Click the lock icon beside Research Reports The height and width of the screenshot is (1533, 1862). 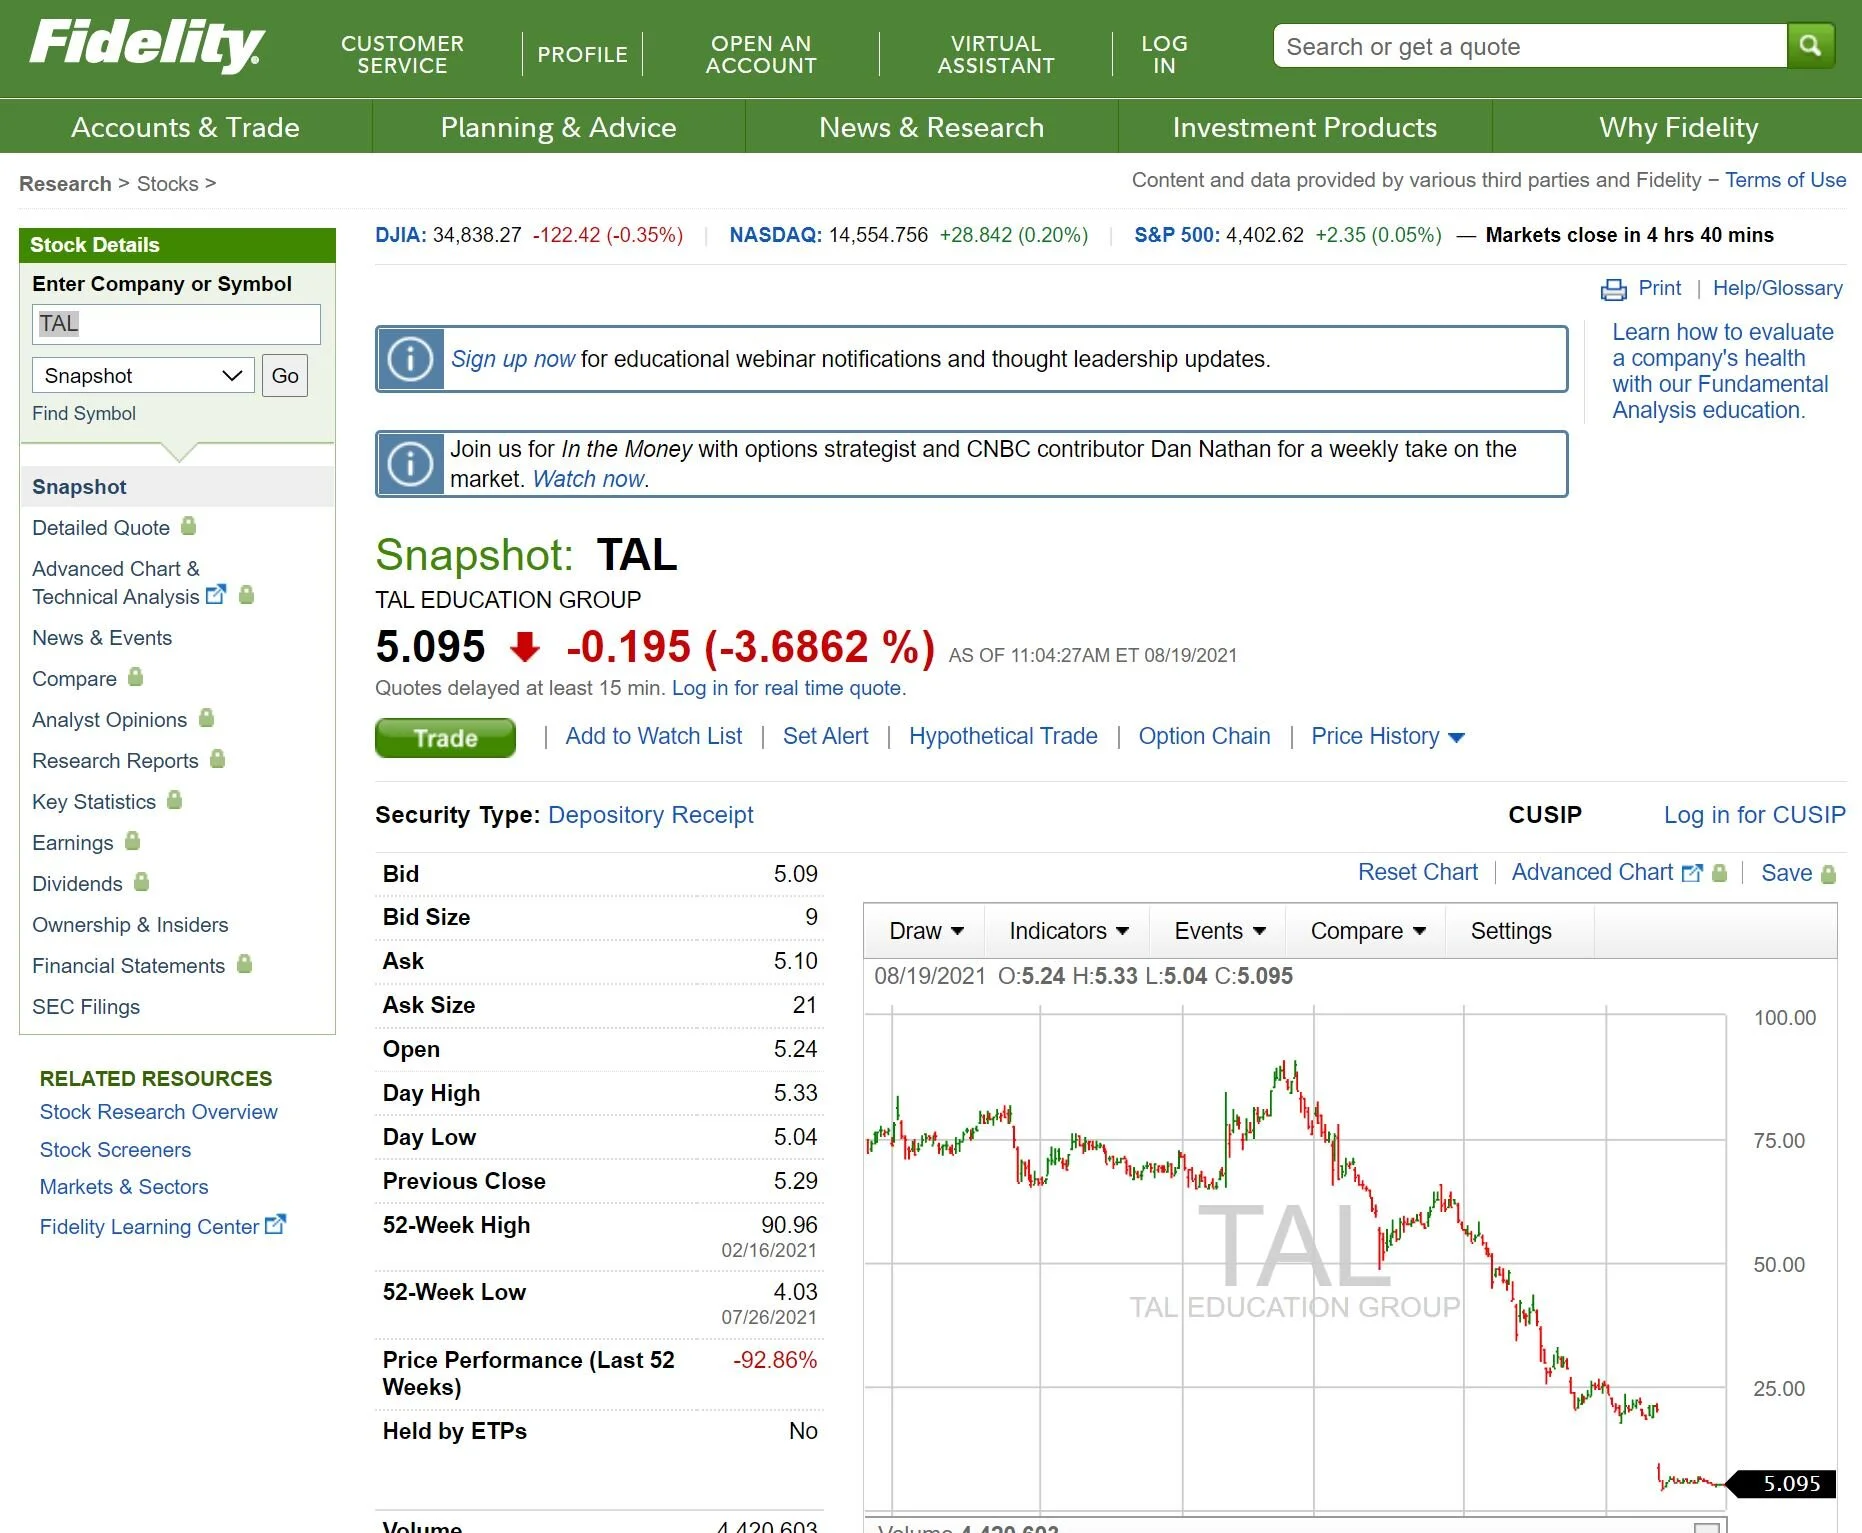coord(218,759)
